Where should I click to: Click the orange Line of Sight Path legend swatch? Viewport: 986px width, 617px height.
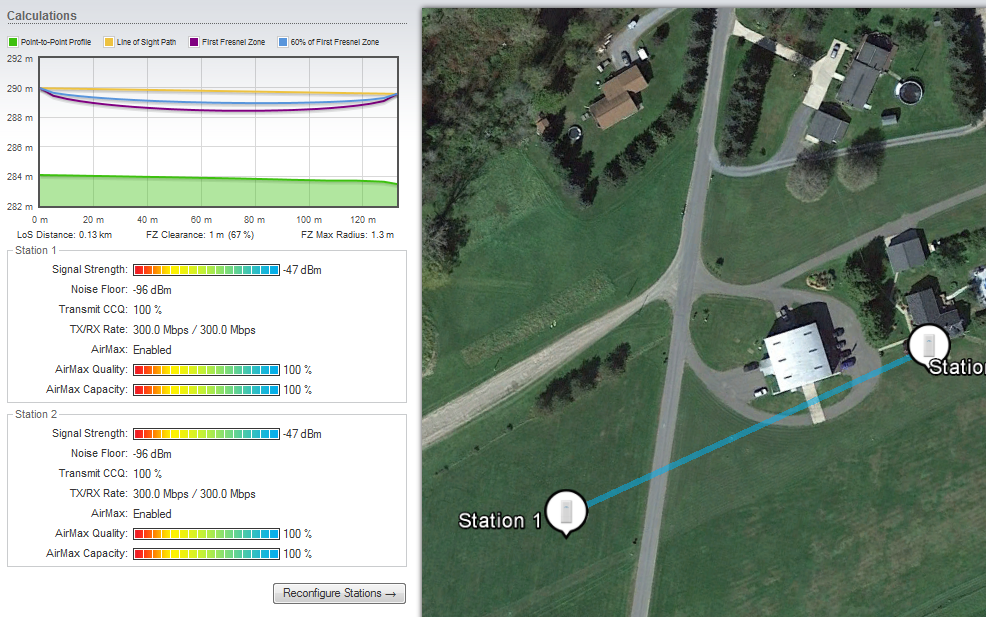(x=110, y=43)
